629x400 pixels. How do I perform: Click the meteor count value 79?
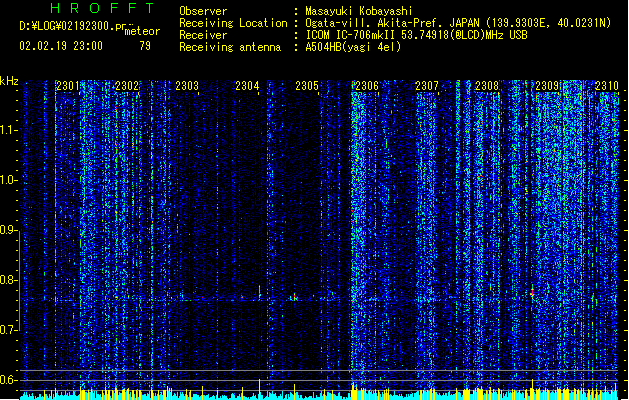click(145, 46)
